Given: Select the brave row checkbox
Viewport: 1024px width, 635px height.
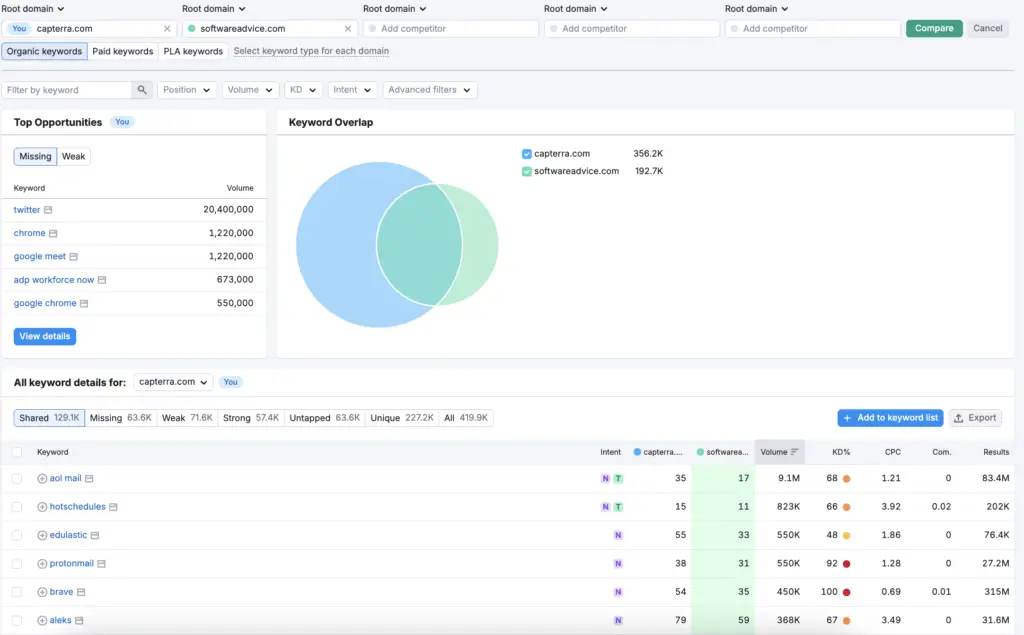Looking at the screenshot, I should click(x=17, y=593).
